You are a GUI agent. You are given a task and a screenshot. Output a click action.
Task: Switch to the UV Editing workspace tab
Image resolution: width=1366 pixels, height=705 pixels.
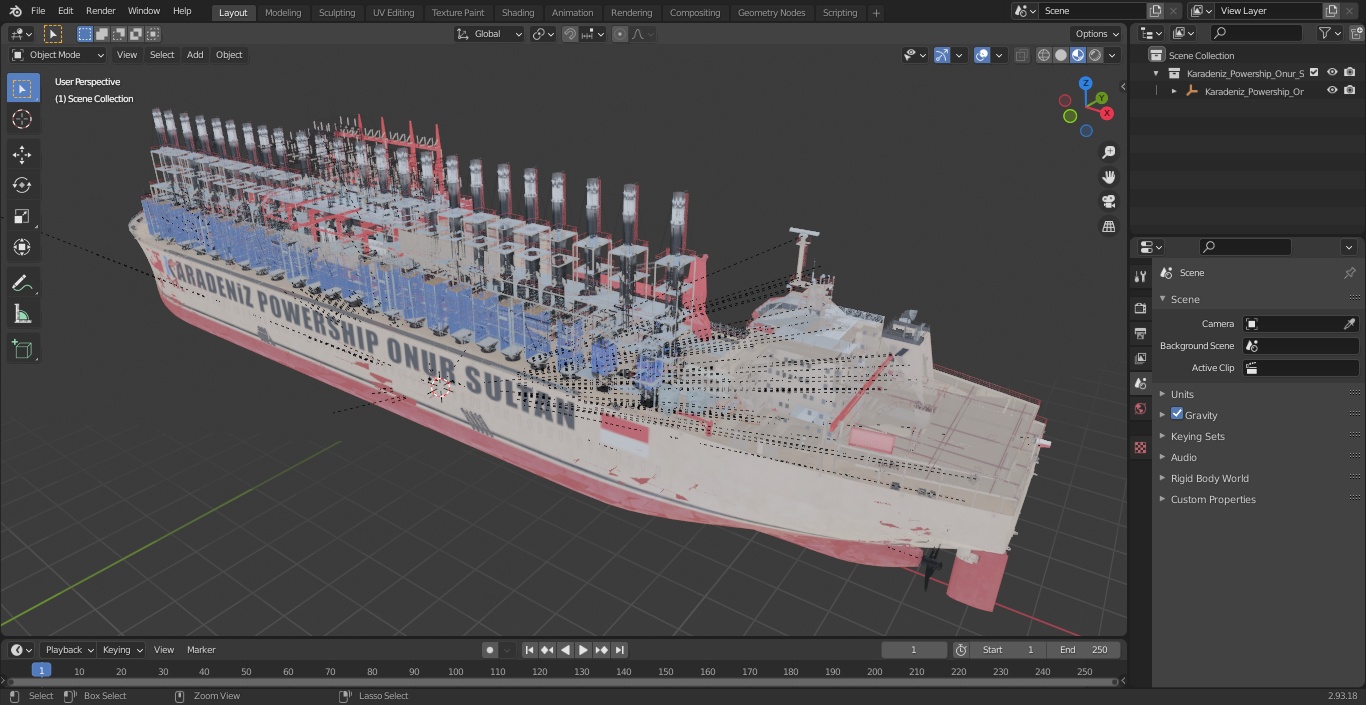[x=393, y=12]
